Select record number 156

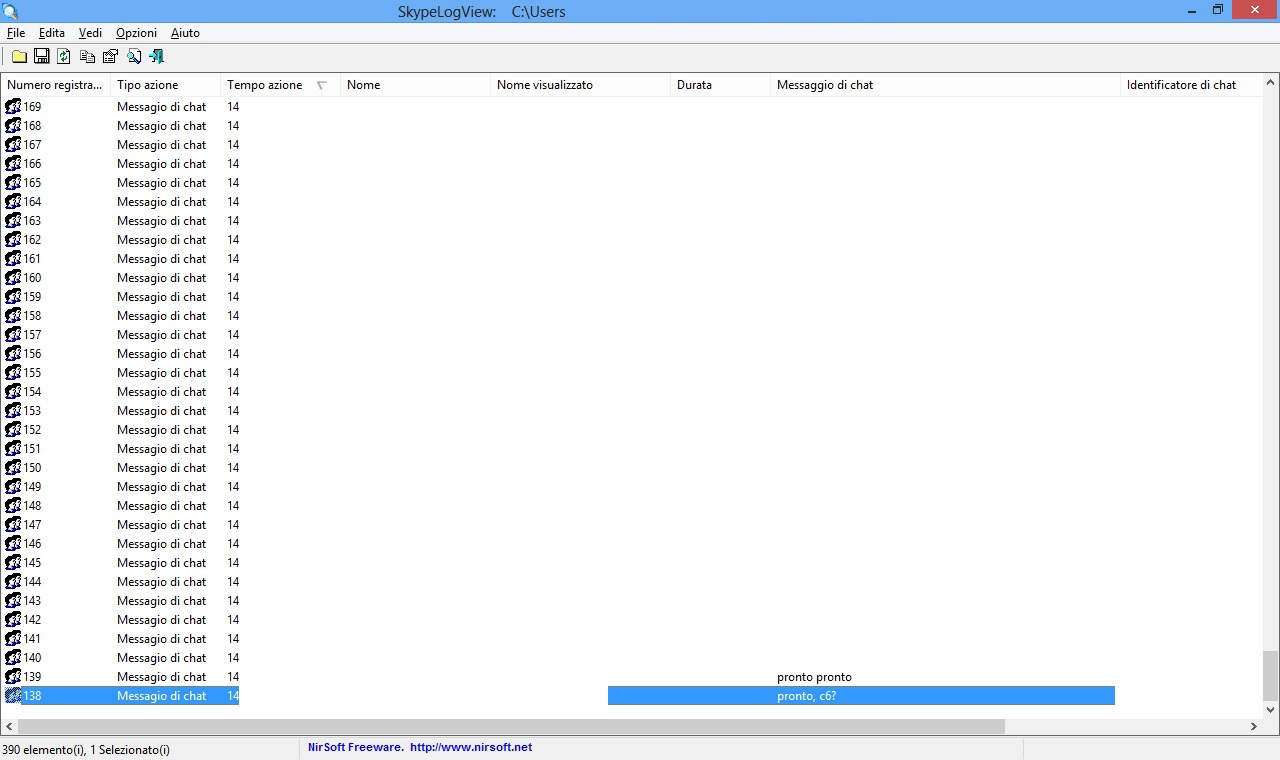[32, 353]
